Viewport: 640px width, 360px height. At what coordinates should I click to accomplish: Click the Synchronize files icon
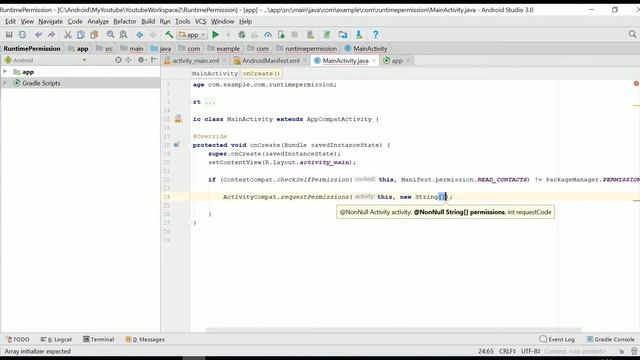coord(22,35)
